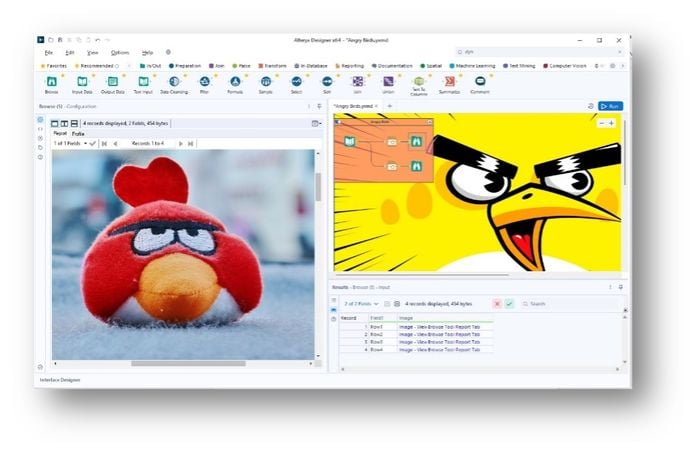Open the File menu
The height and width of the screenshot is (457, 699).
coord(48,53)
